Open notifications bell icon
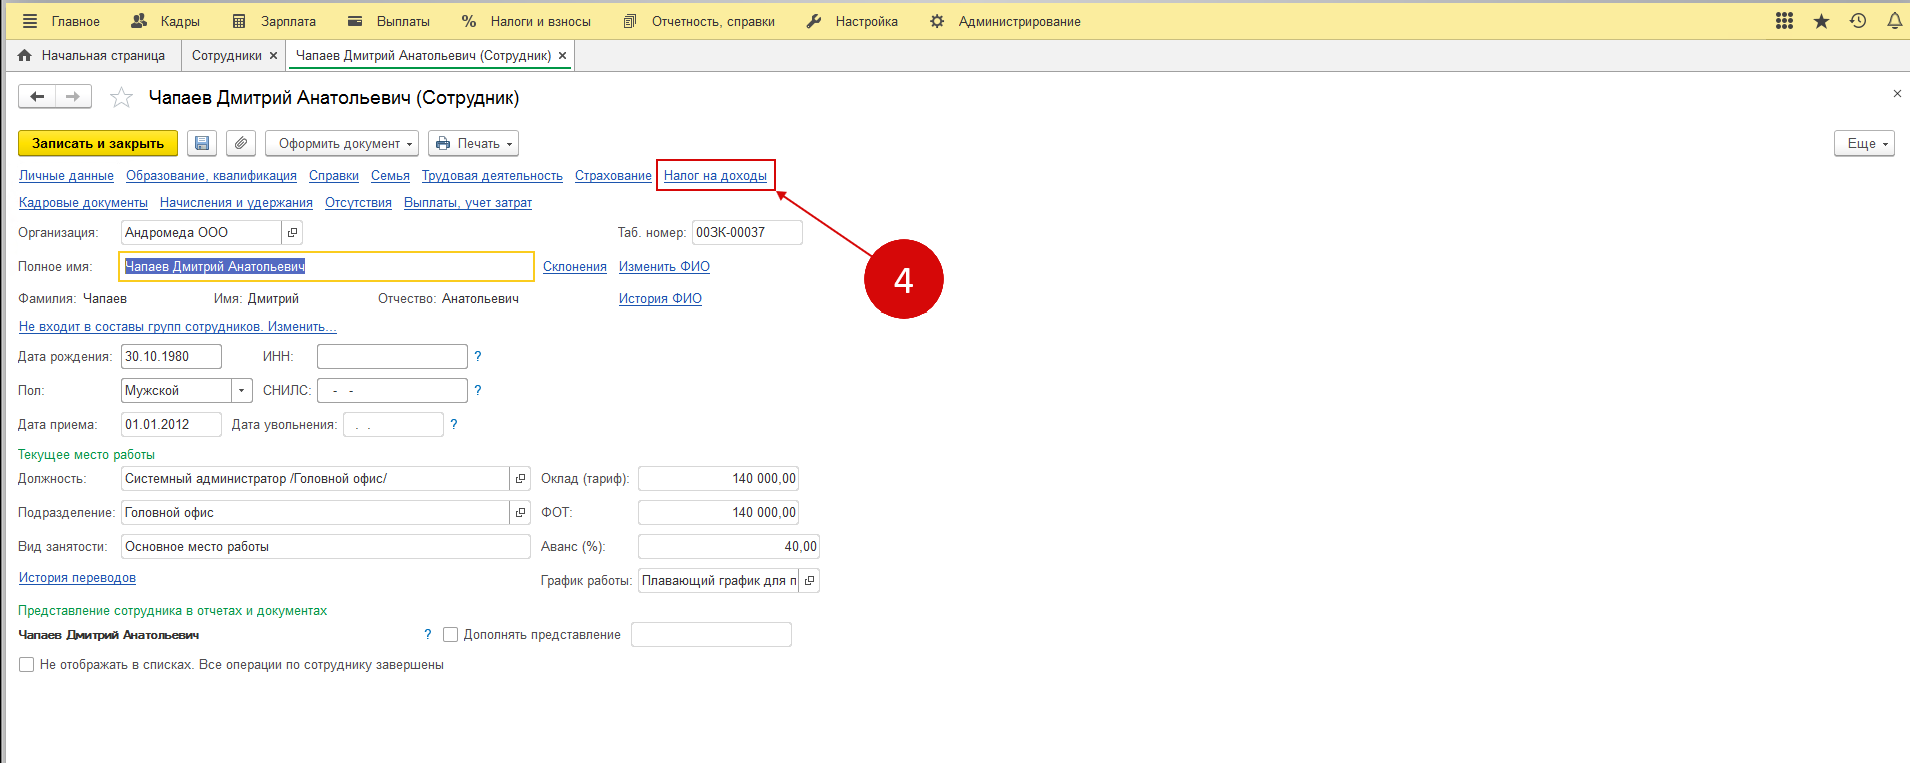 click(1894, 21)
